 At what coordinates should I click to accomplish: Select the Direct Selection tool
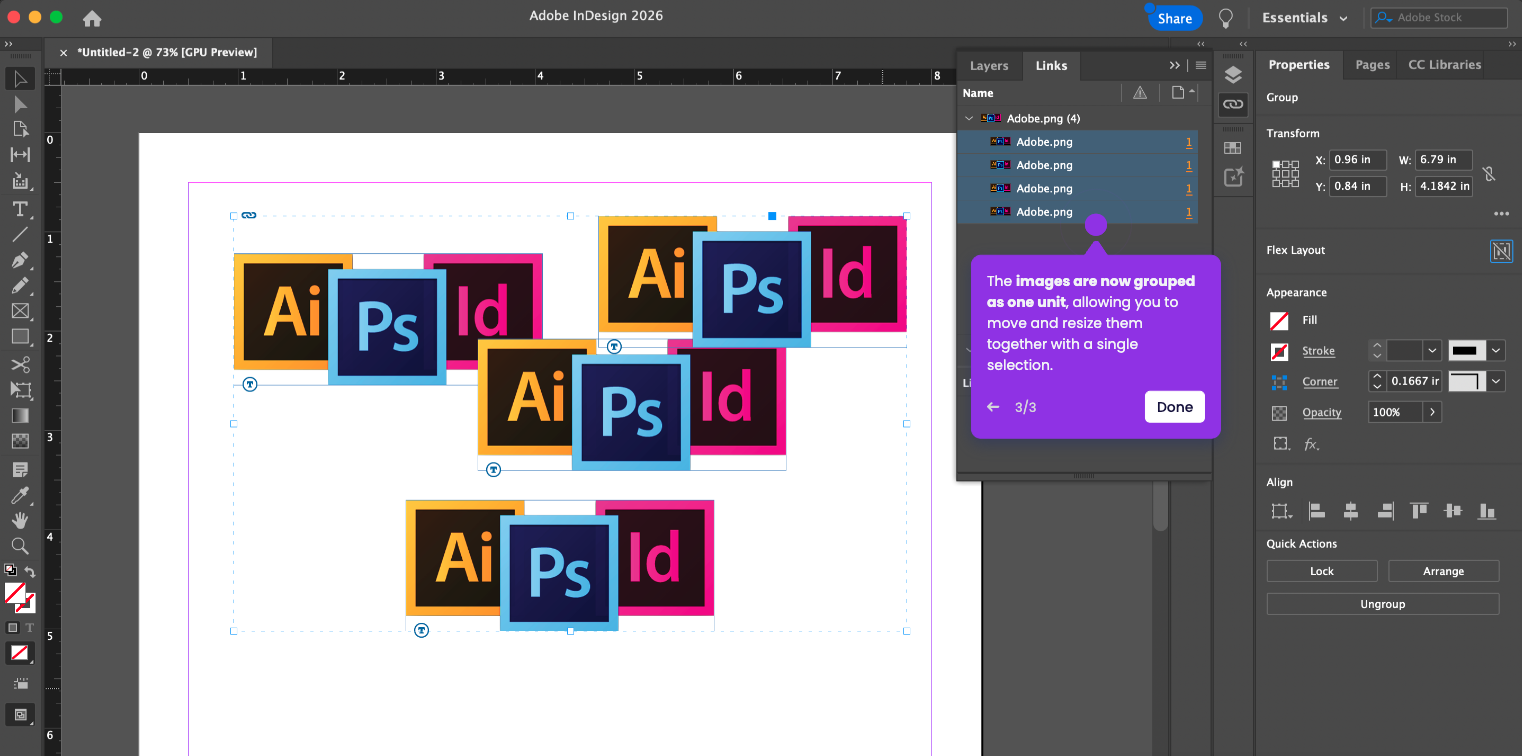point(20,104)
